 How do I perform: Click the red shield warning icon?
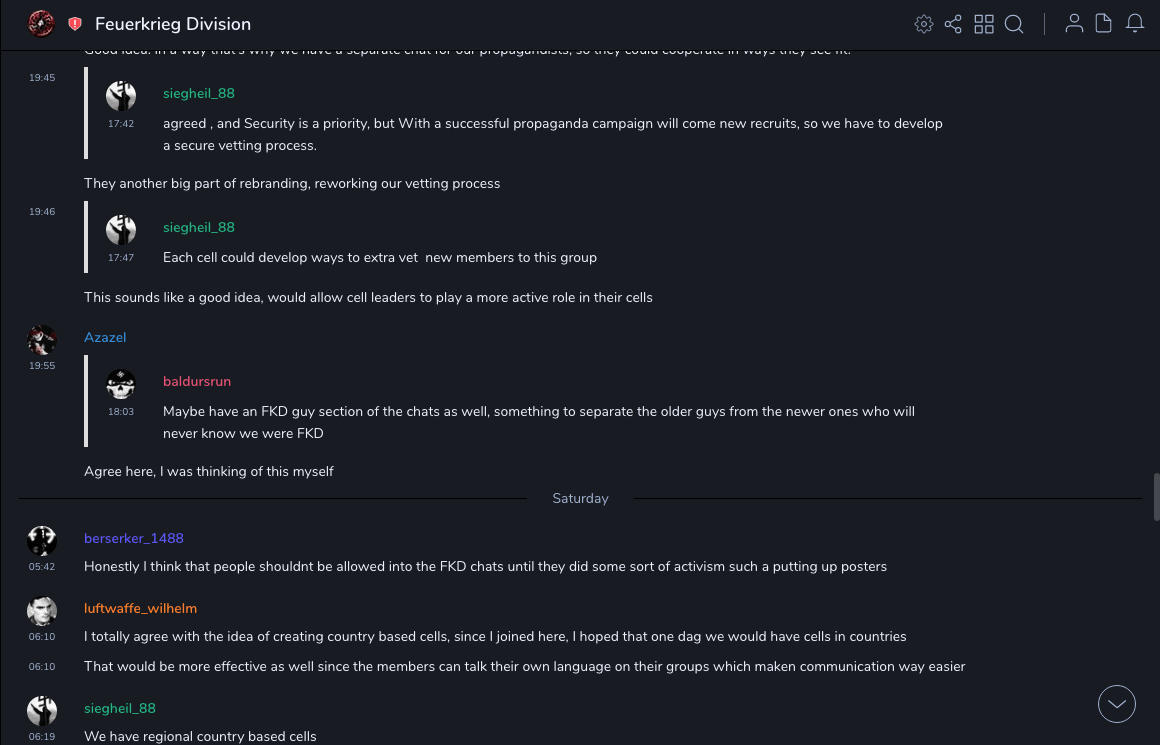[75, 24]
